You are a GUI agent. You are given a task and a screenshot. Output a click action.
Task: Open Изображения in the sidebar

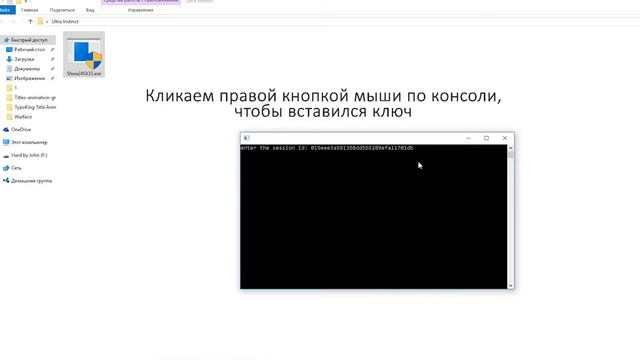[29, 78]
